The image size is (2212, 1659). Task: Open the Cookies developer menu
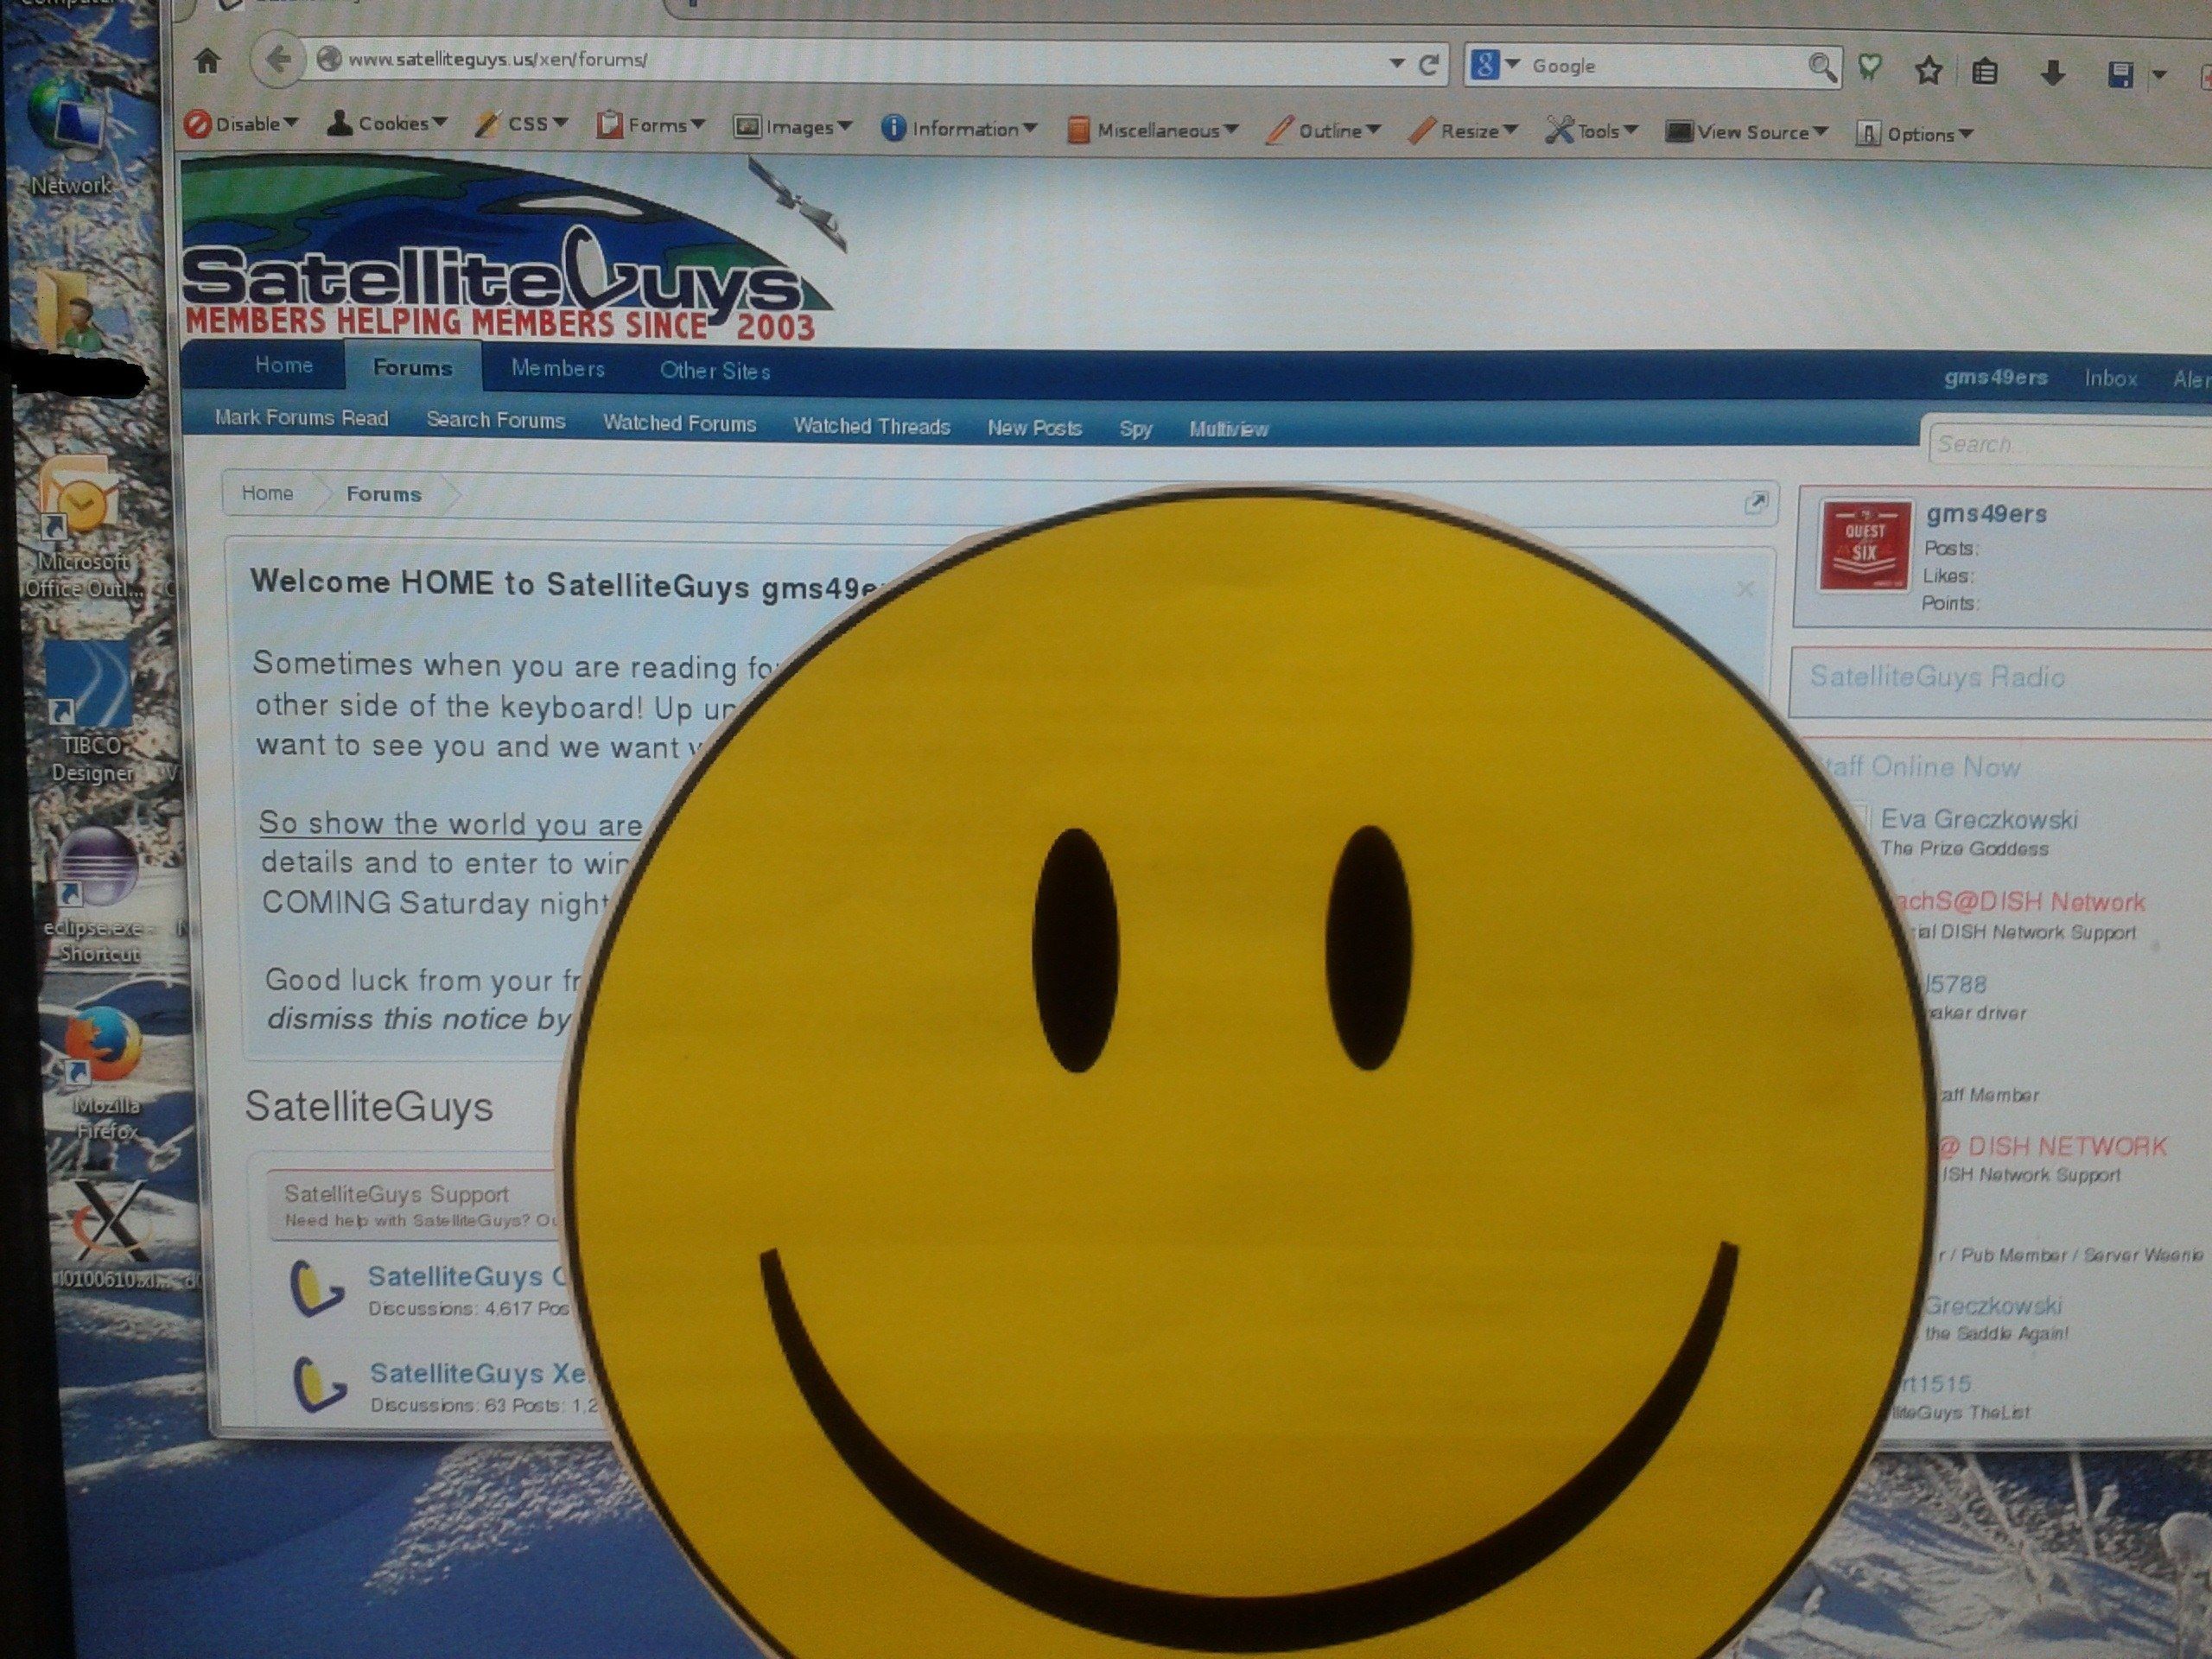(x=387, y=124)
